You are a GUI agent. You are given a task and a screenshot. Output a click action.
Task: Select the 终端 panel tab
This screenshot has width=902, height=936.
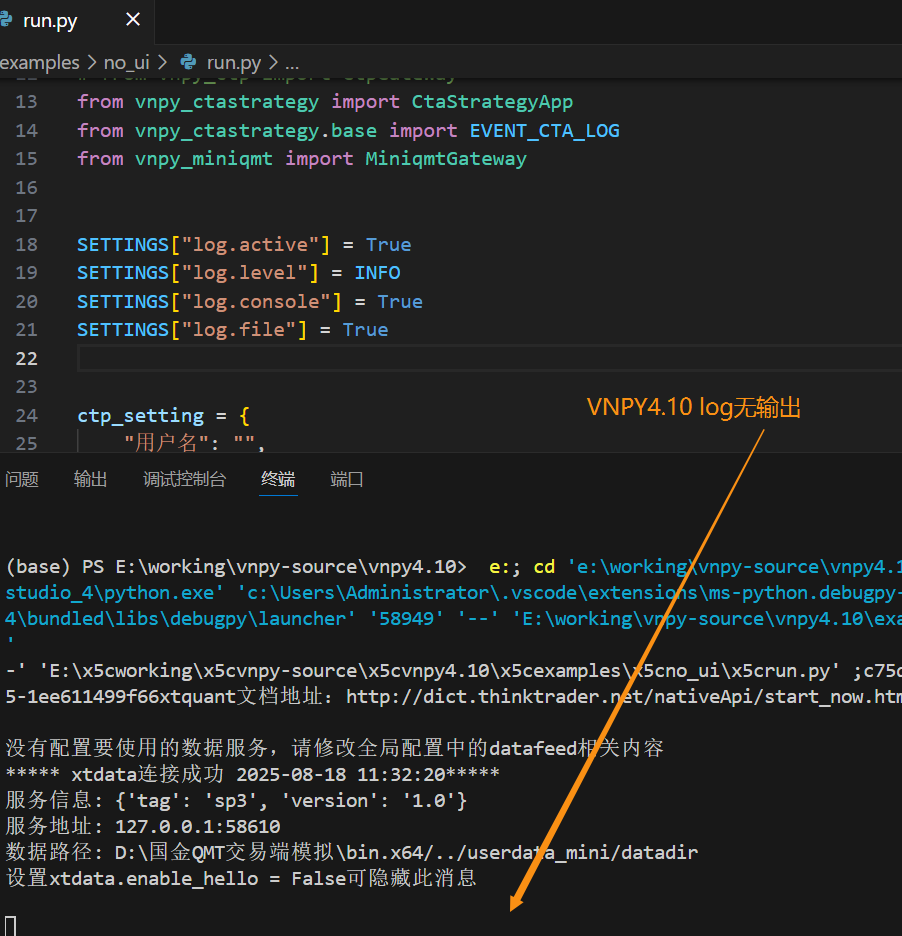click(278, 479)
